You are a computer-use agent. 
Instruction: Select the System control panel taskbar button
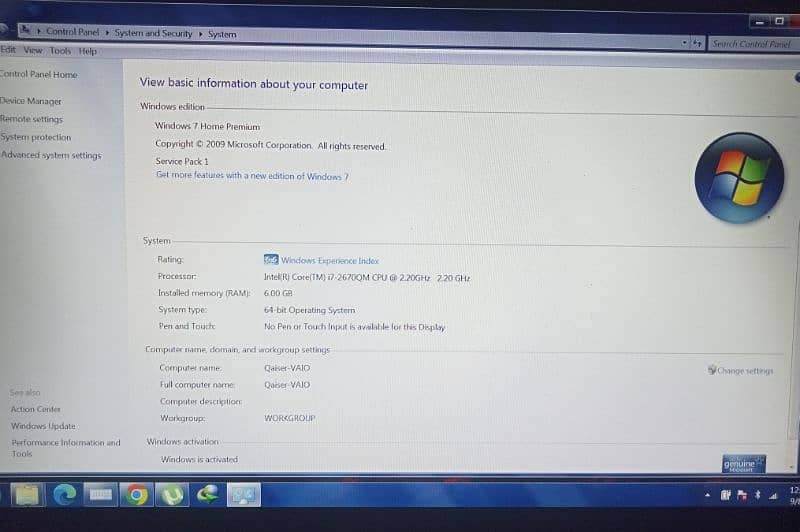point(243,495)
